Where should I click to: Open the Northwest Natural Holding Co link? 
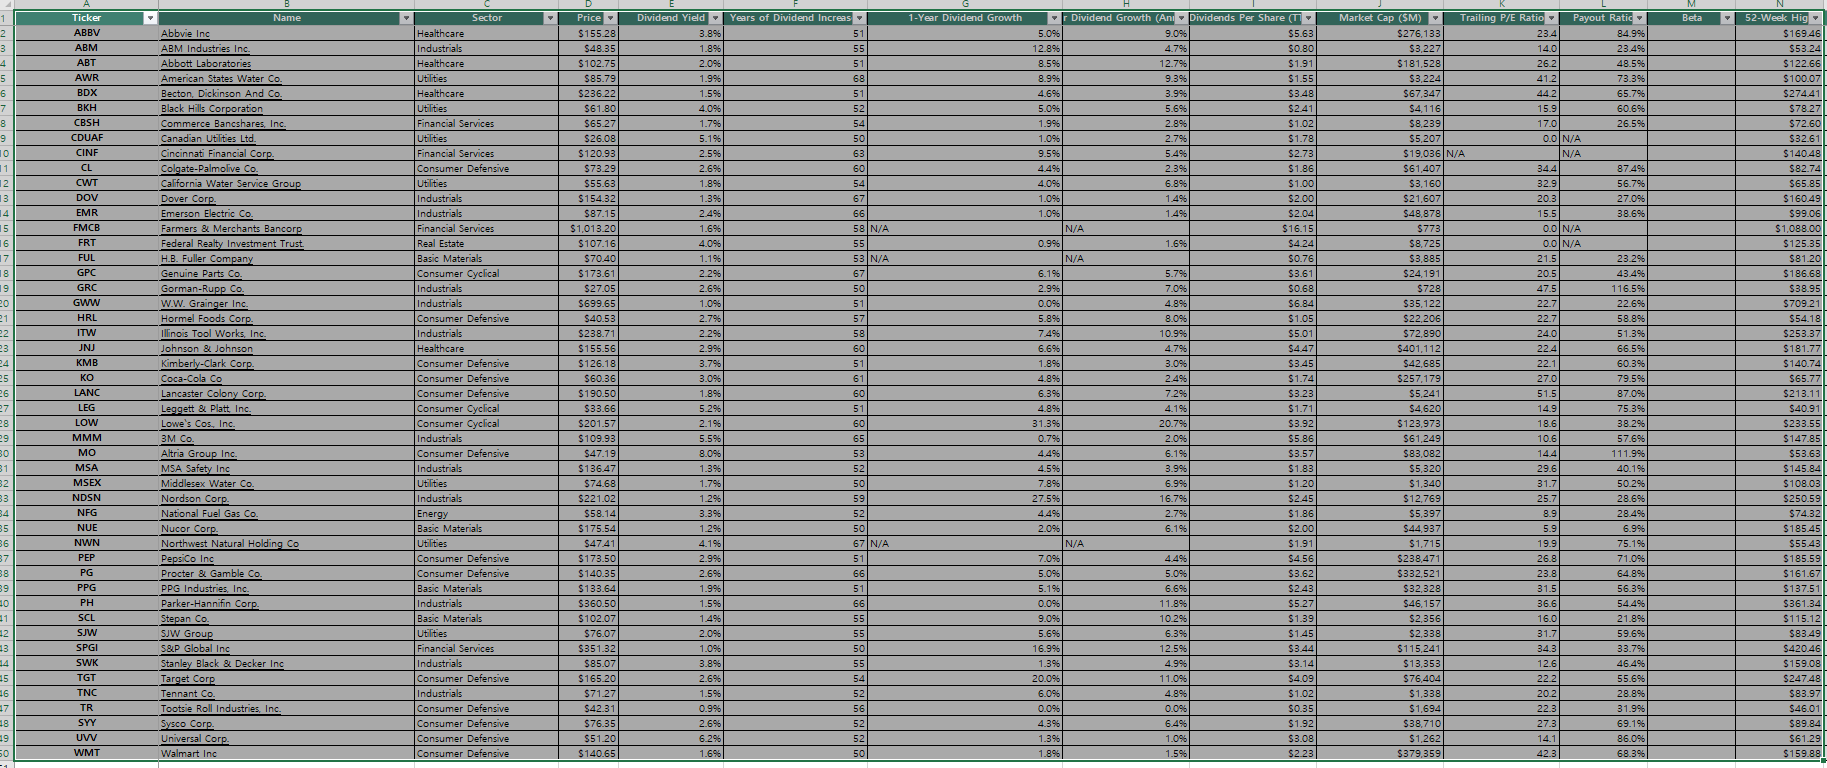[x=230, y=543]
